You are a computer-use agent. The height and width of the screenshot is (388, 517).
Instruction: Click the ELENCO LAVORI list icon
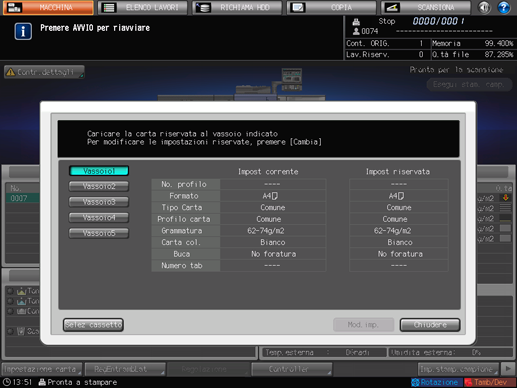109,7
